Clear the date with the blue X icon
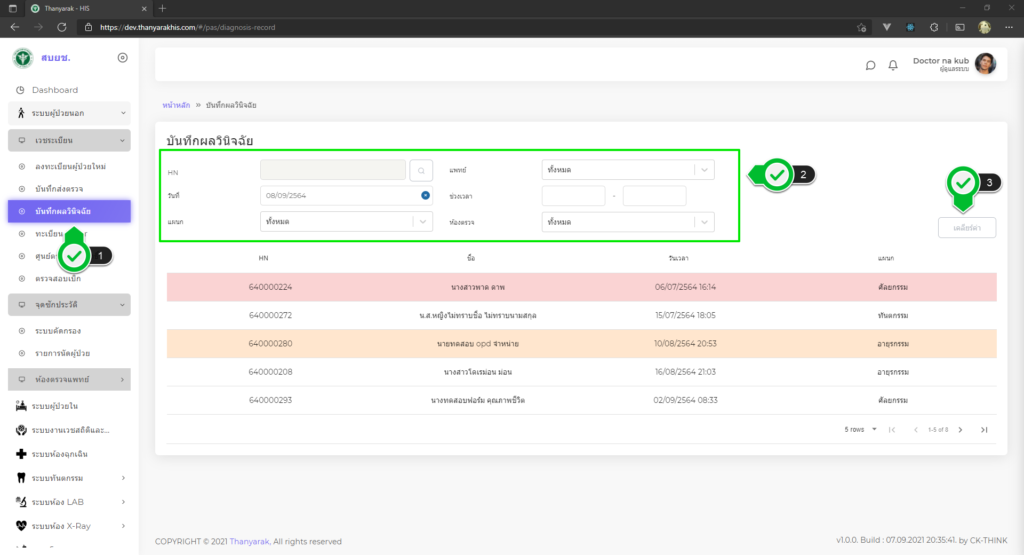1024x555 pixels. pos(425,196)
